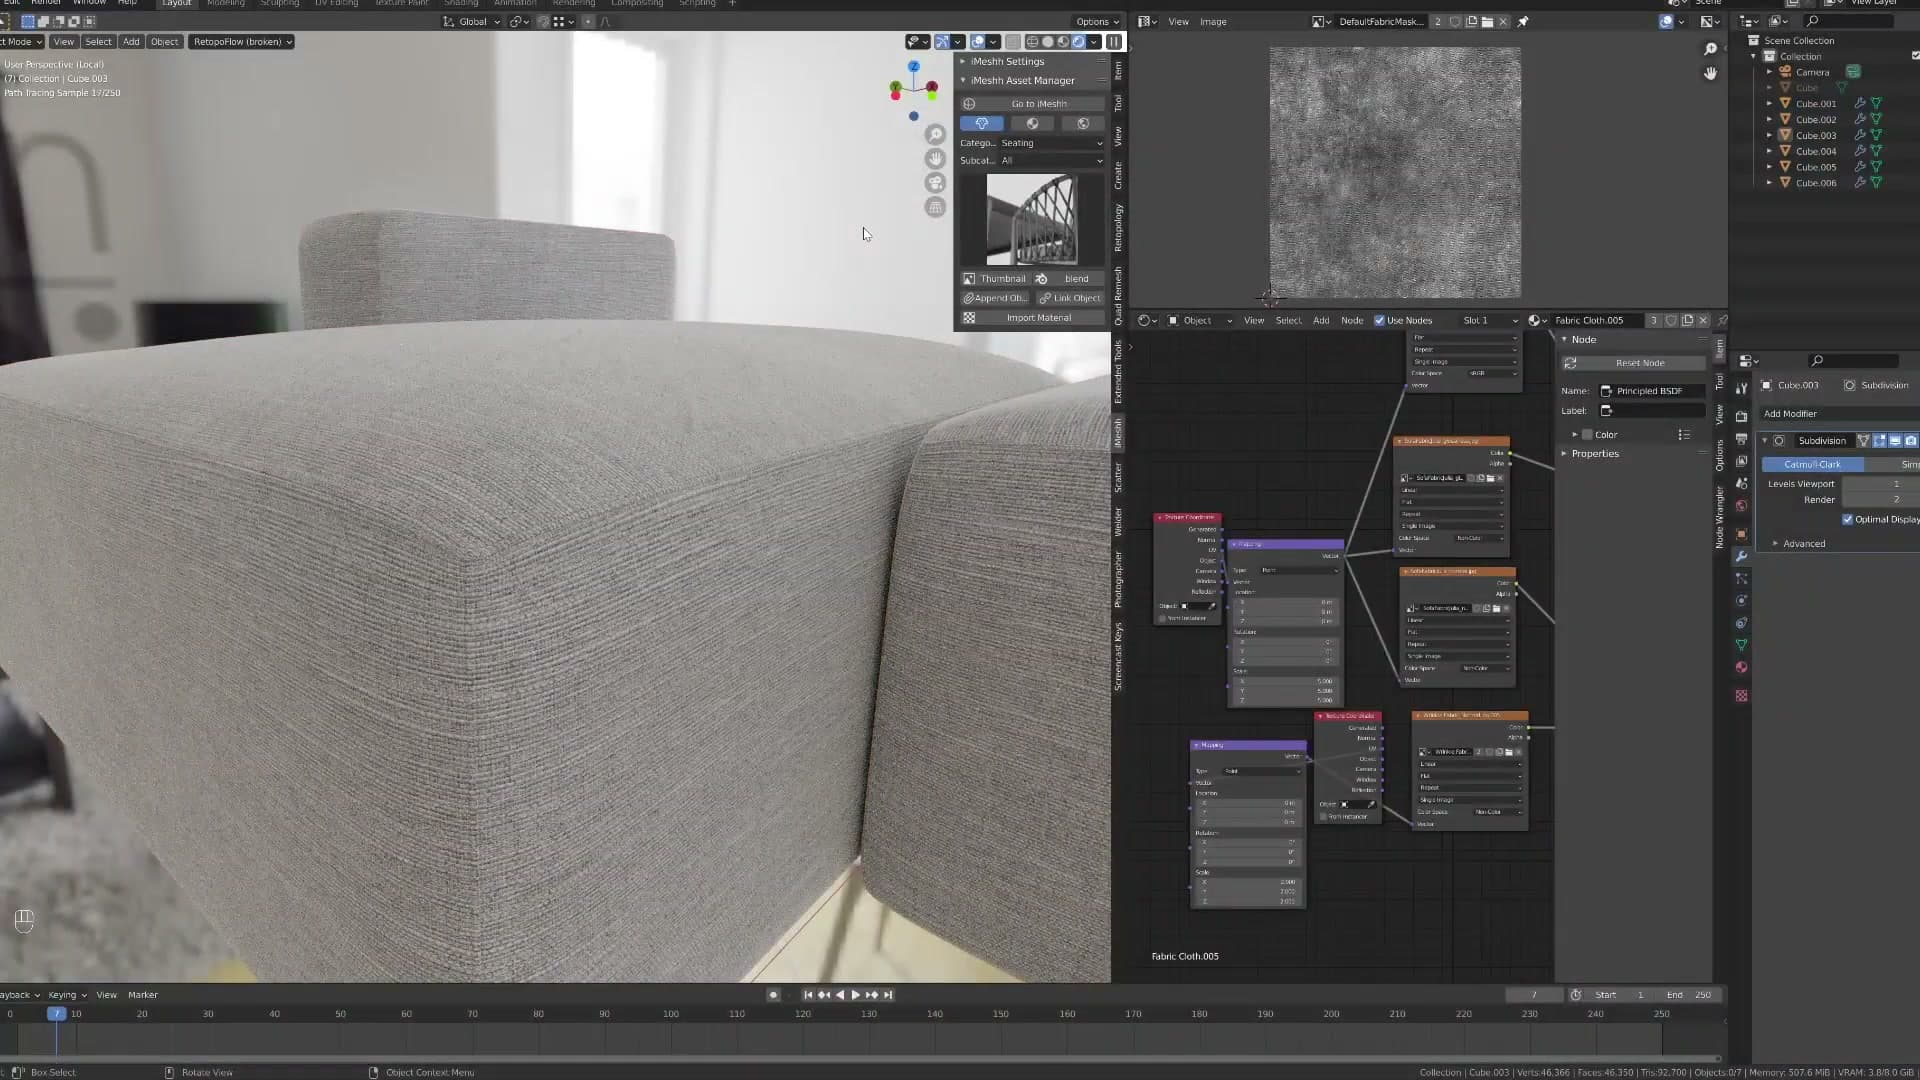Expand Cube.002 in outliner
The image size is (1920, 1080).
(1769, 120)
